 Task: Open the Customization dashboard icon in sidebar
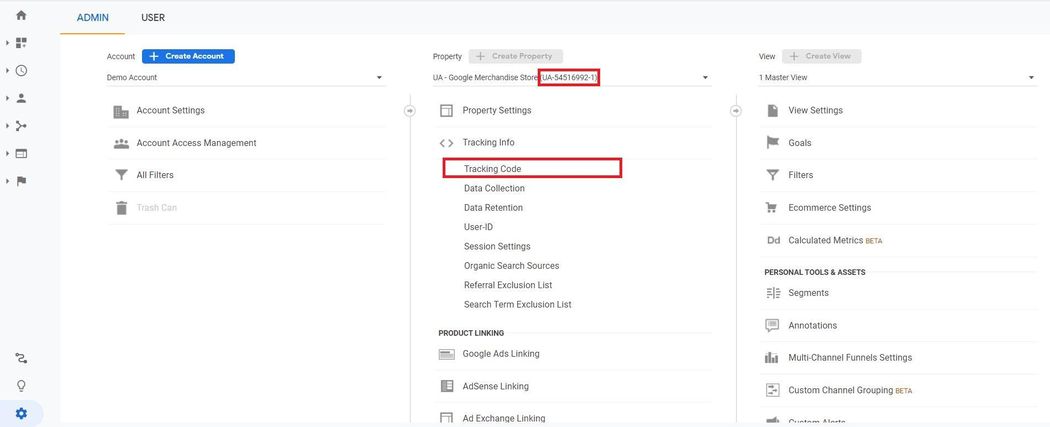click(x=21, y=43)
